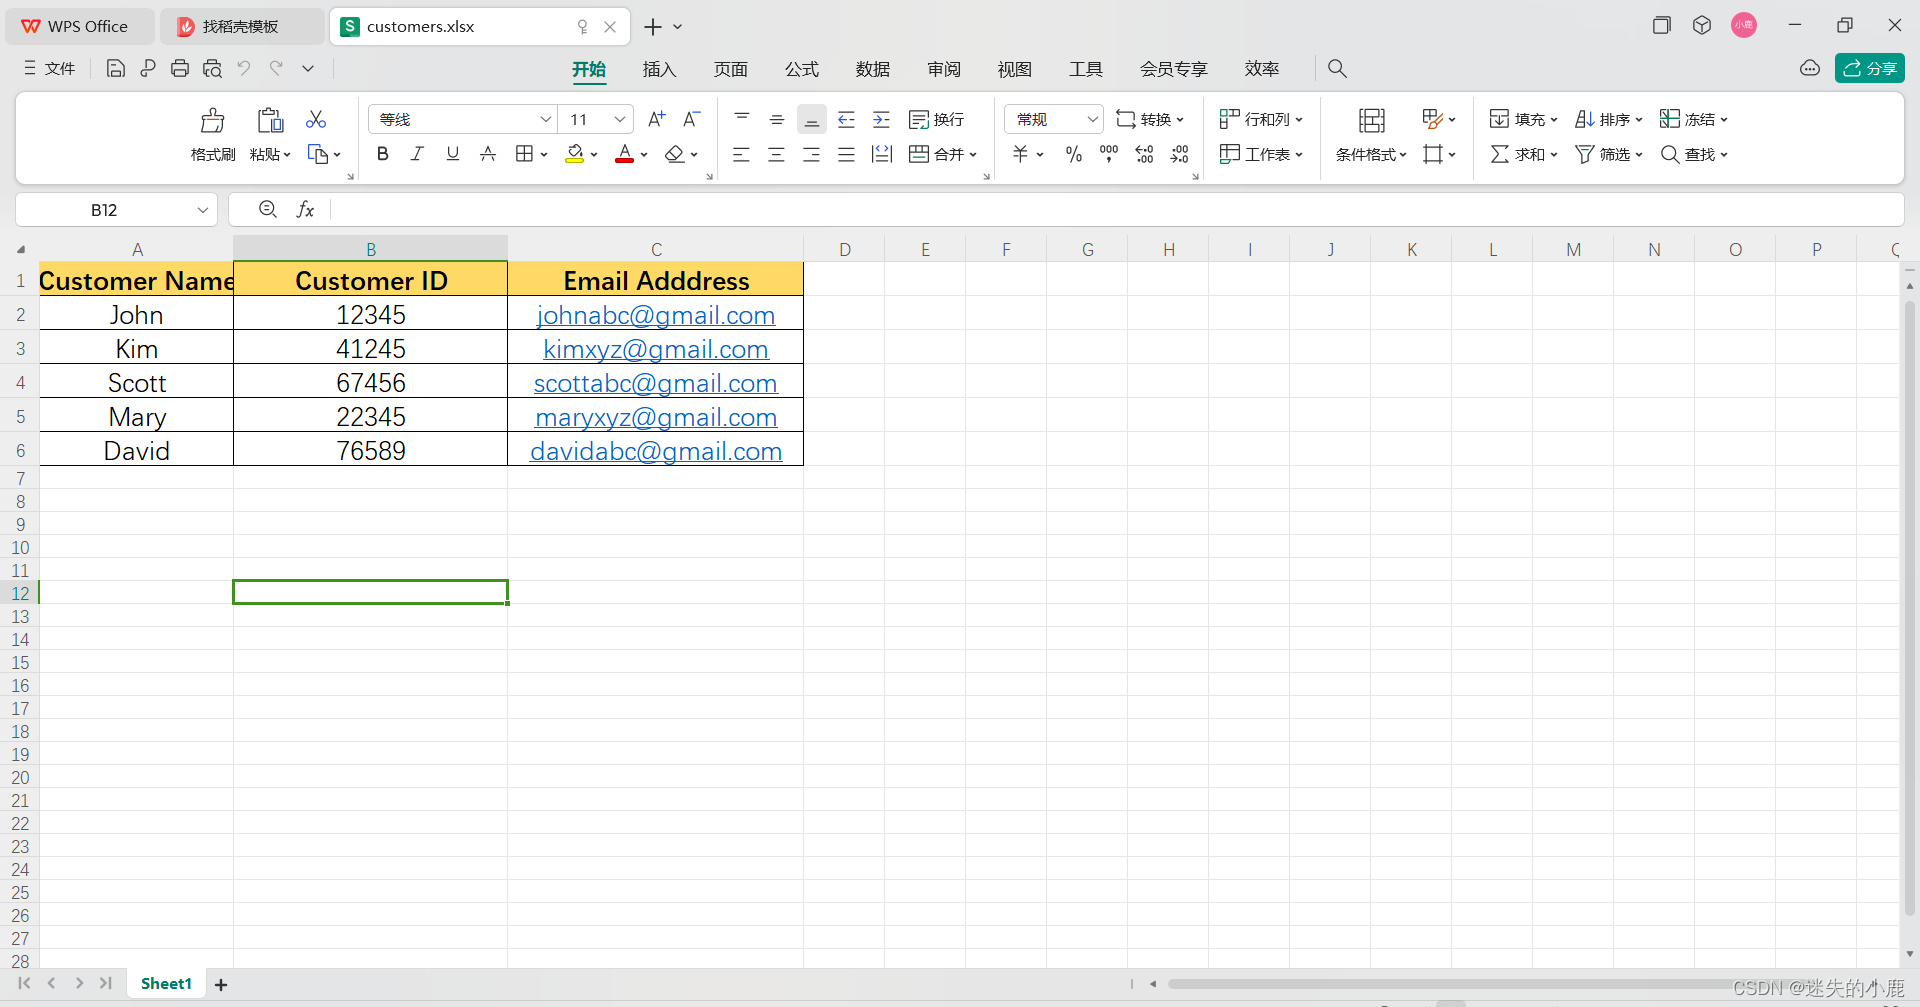Select the Sheet1 tab
1920x1007 pixels.
(166, 984)
